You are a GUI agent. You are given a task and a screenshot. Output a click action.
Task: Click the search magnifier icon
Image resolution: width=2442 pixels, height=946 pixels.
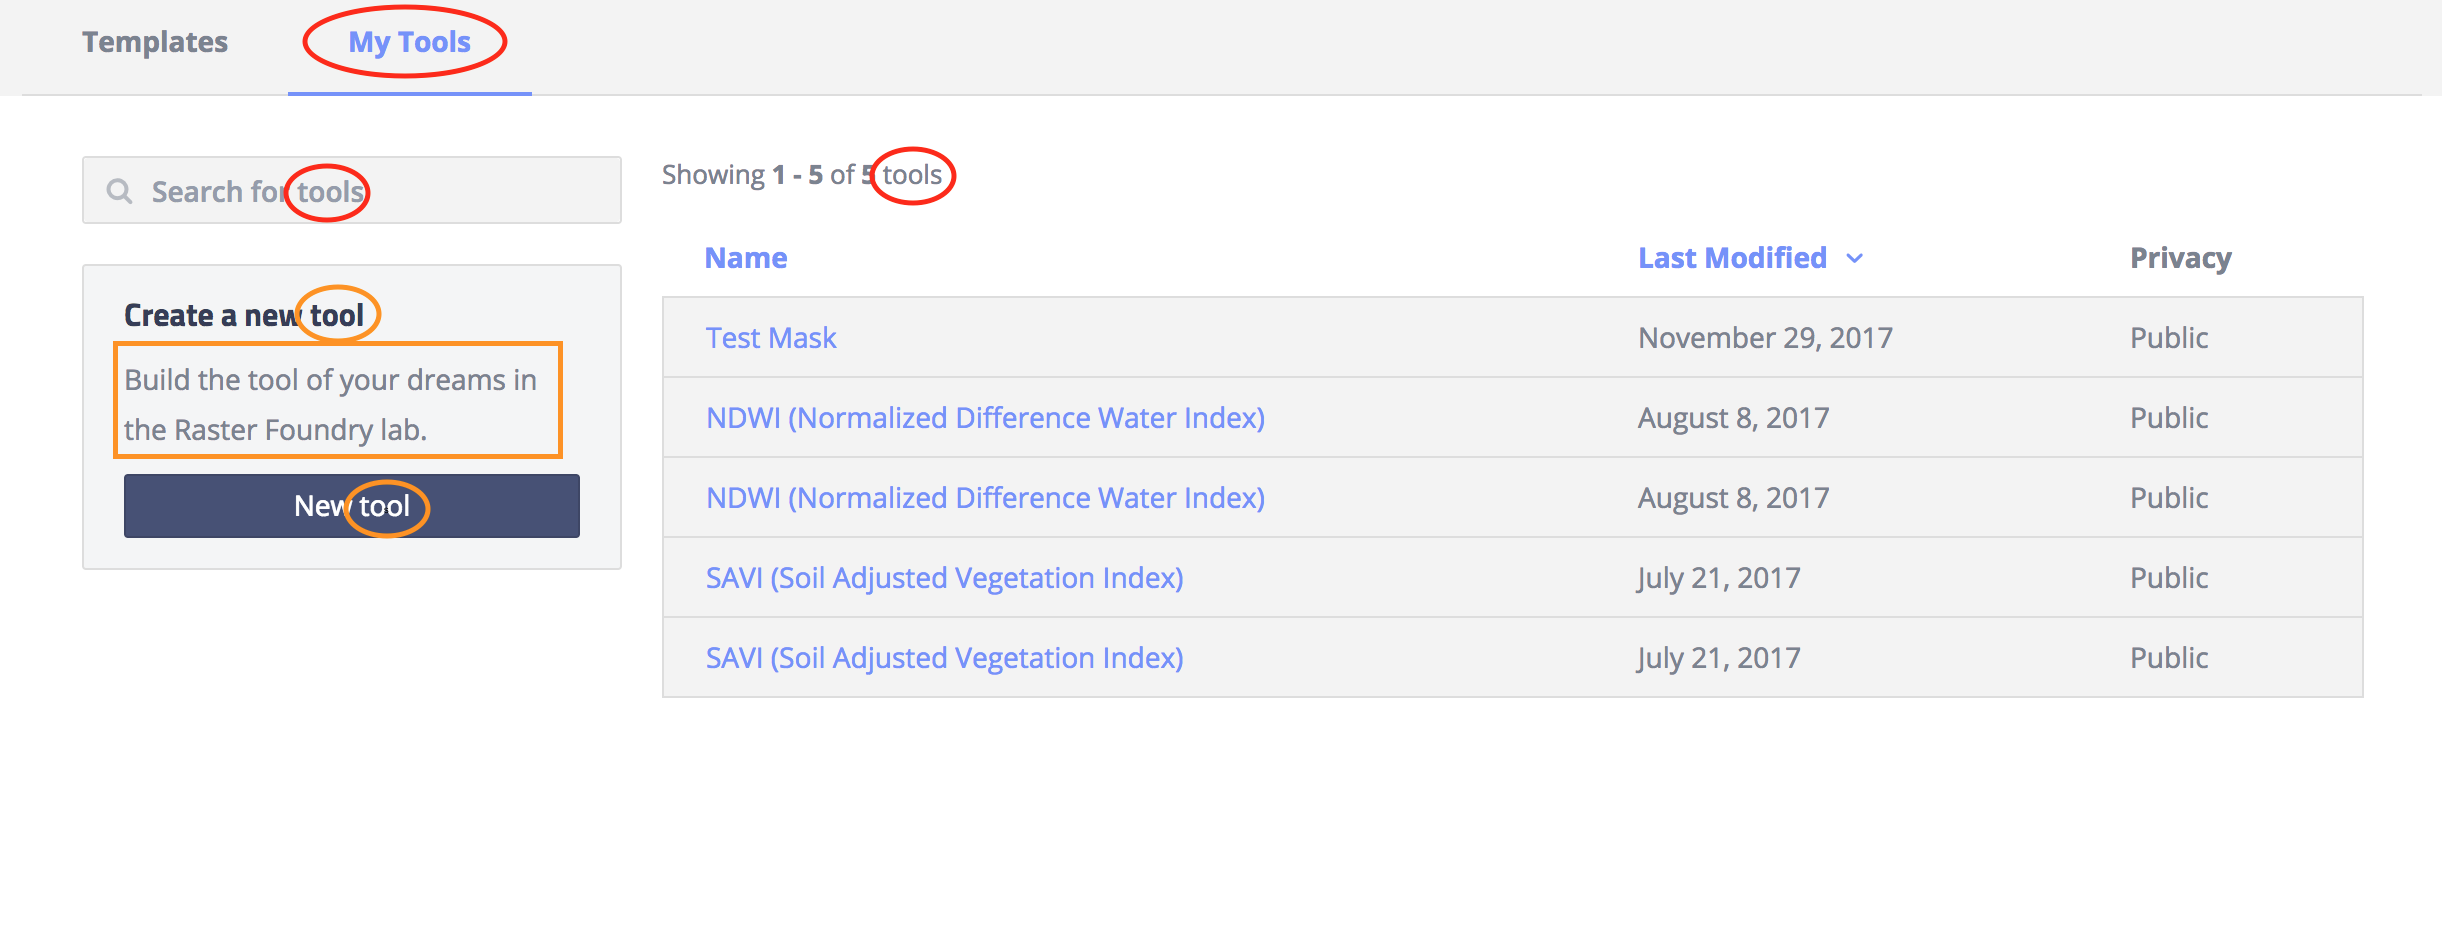119,190
